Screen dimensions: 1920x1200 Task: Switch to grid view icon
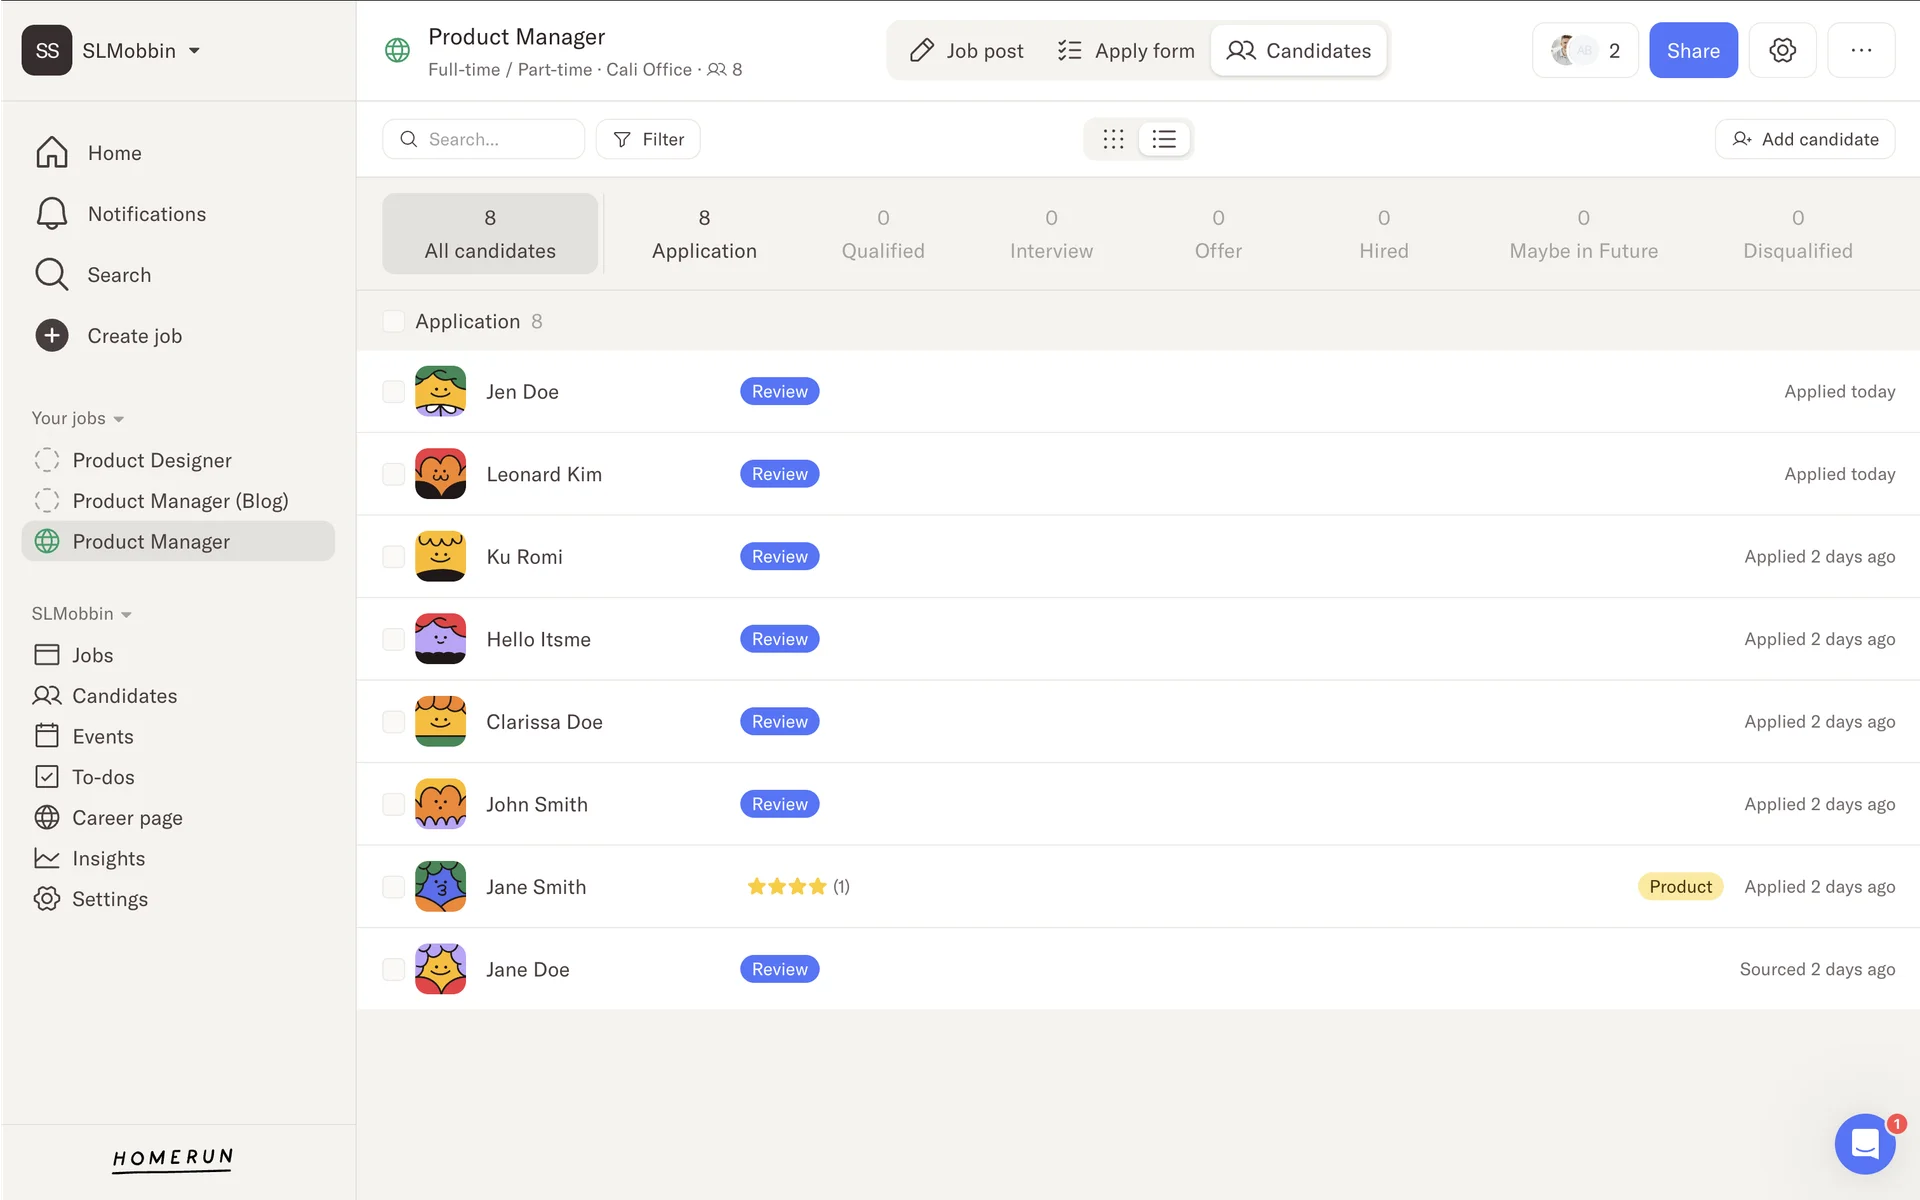coord(1113,139)
